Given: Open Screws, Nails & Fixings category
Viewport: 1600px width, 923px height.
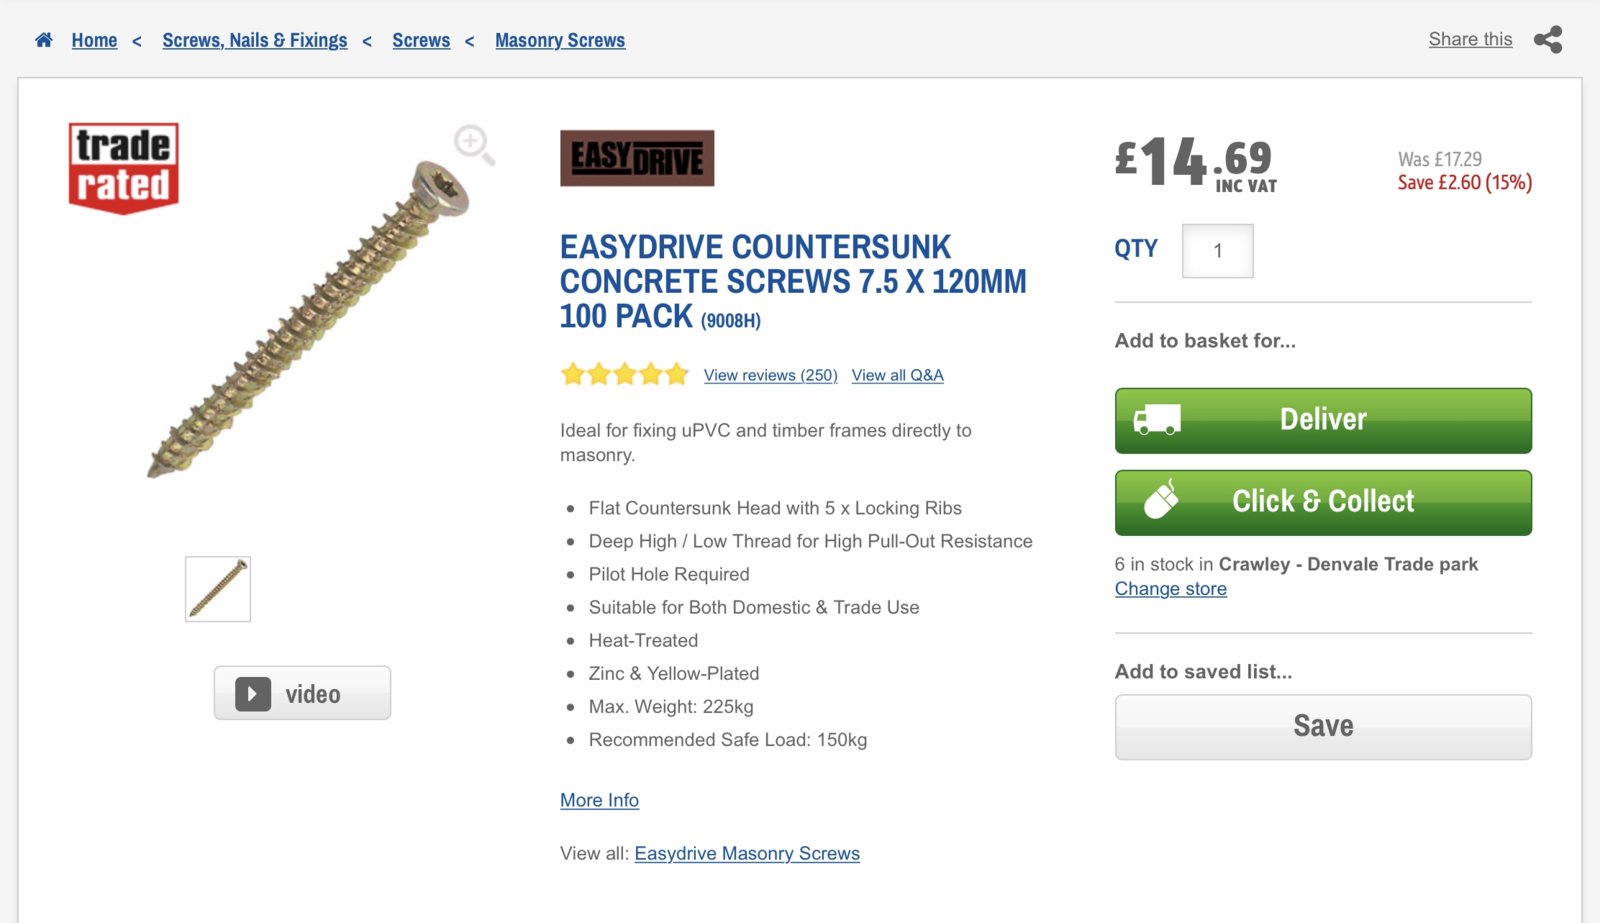Looking at the screenshot, I should 255,40.
